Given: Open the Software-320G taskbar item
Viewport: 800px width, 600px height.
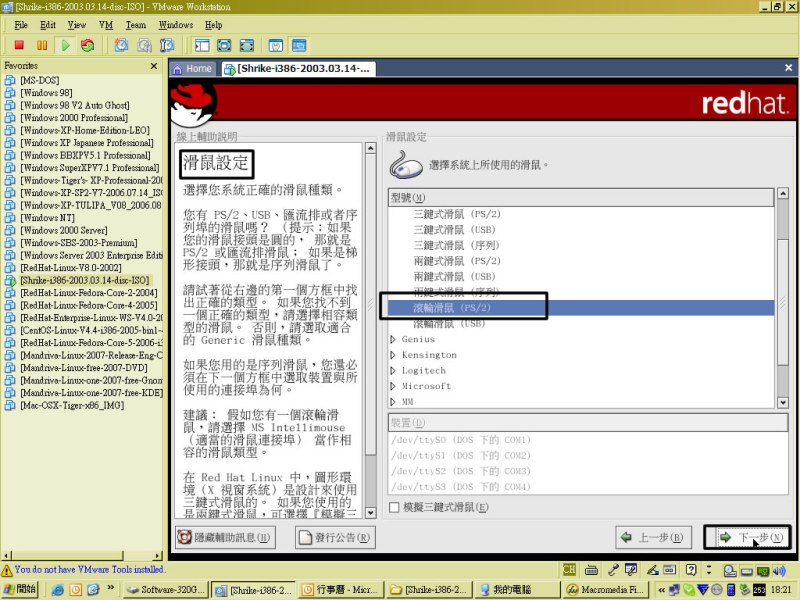Looking at the screenshot, I should tap(166, 590).
